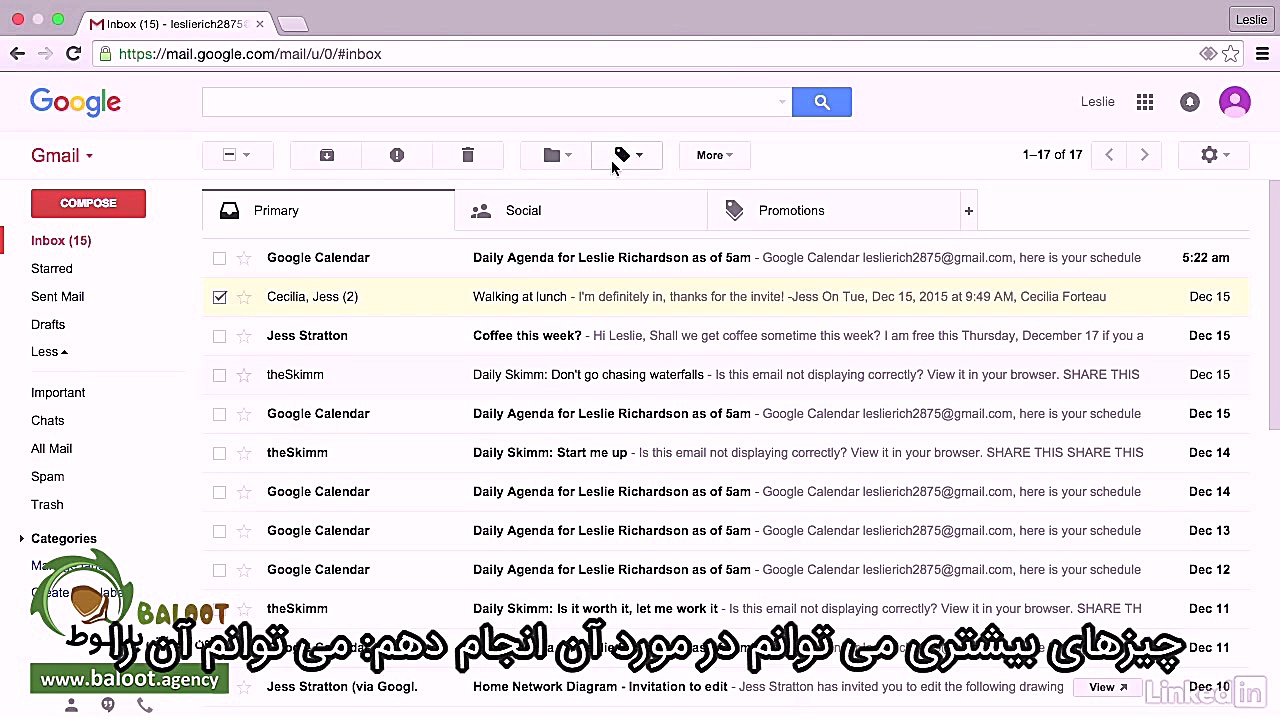Viewport: 1280px width, 720px height.
Task: Delete the selected email
Action: click(x=467, y=155)
